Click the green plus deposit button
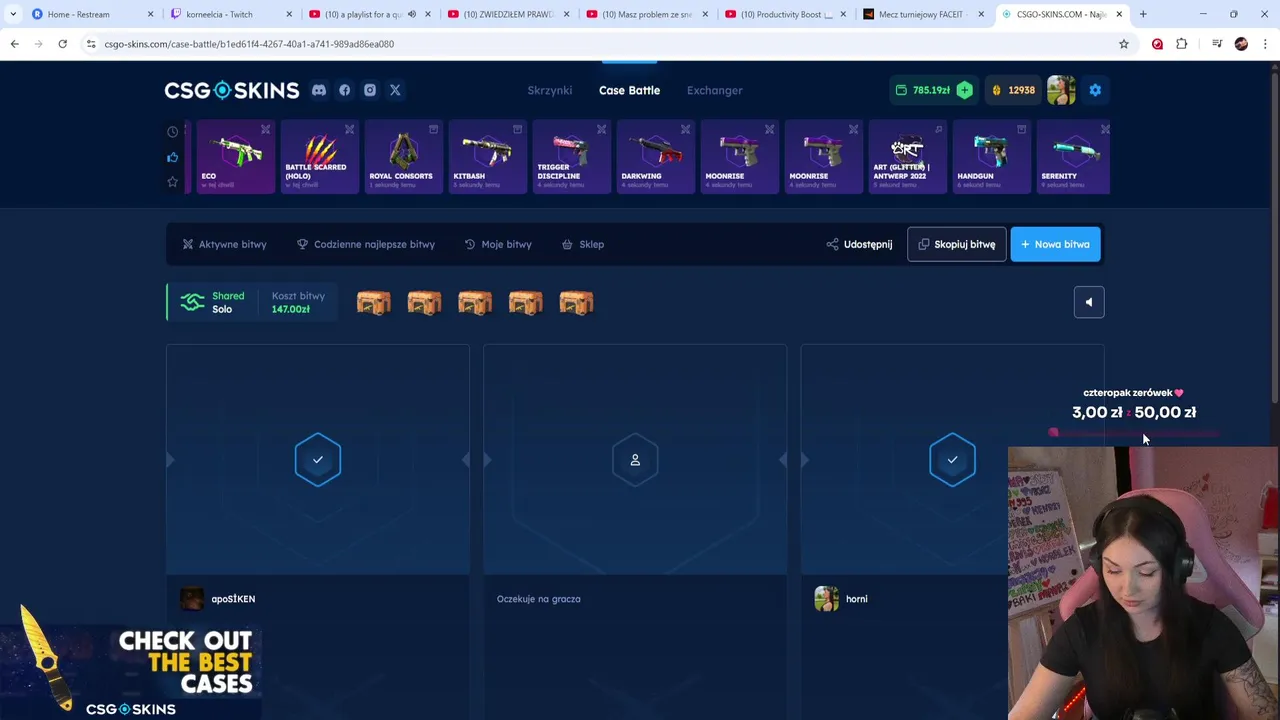1280x720 pixels. pos(964,90)
